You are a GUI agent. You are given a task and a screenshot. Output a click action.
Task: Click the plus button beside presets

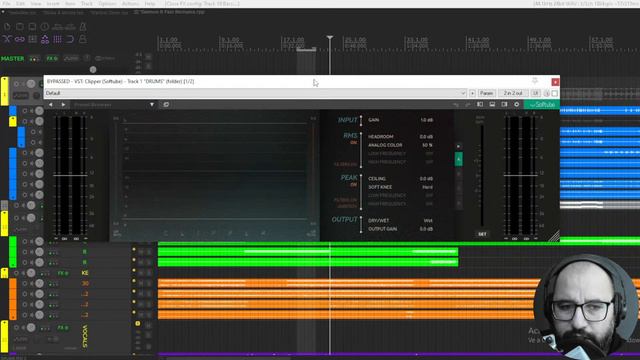(472, 93)
